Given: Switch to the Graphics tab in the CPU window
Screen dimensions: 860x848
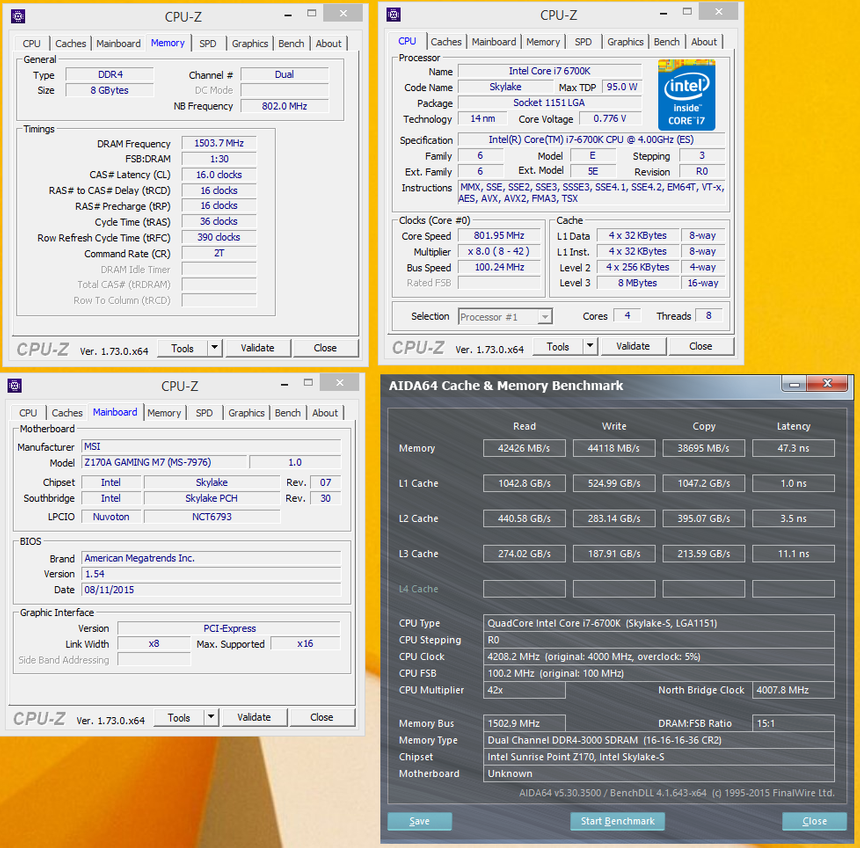Looking at the screenshot, I should tap(625, 42).
